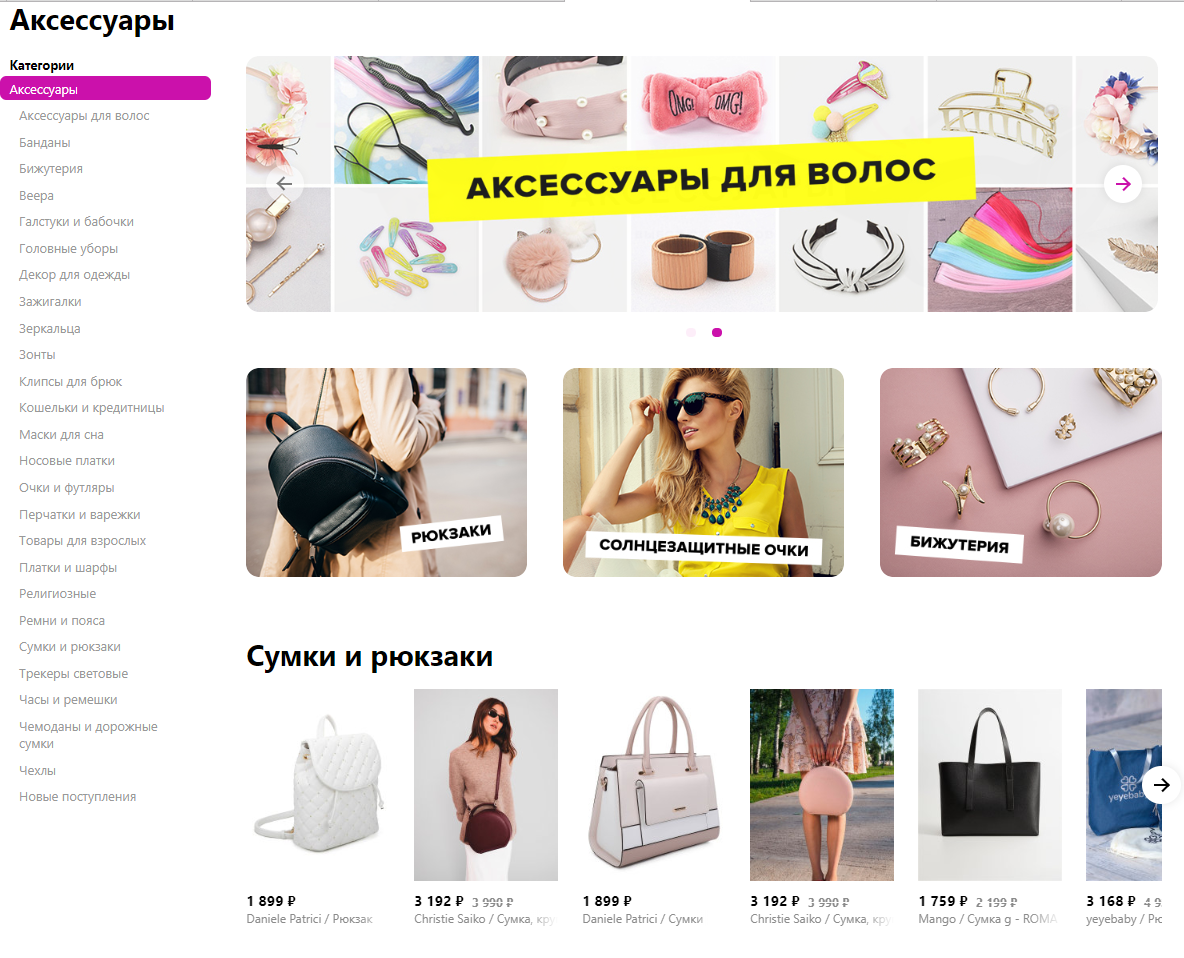The image size is (1184, 958).
Task: Open the Солнцезащитные очки promo tile
Action: 703,473
